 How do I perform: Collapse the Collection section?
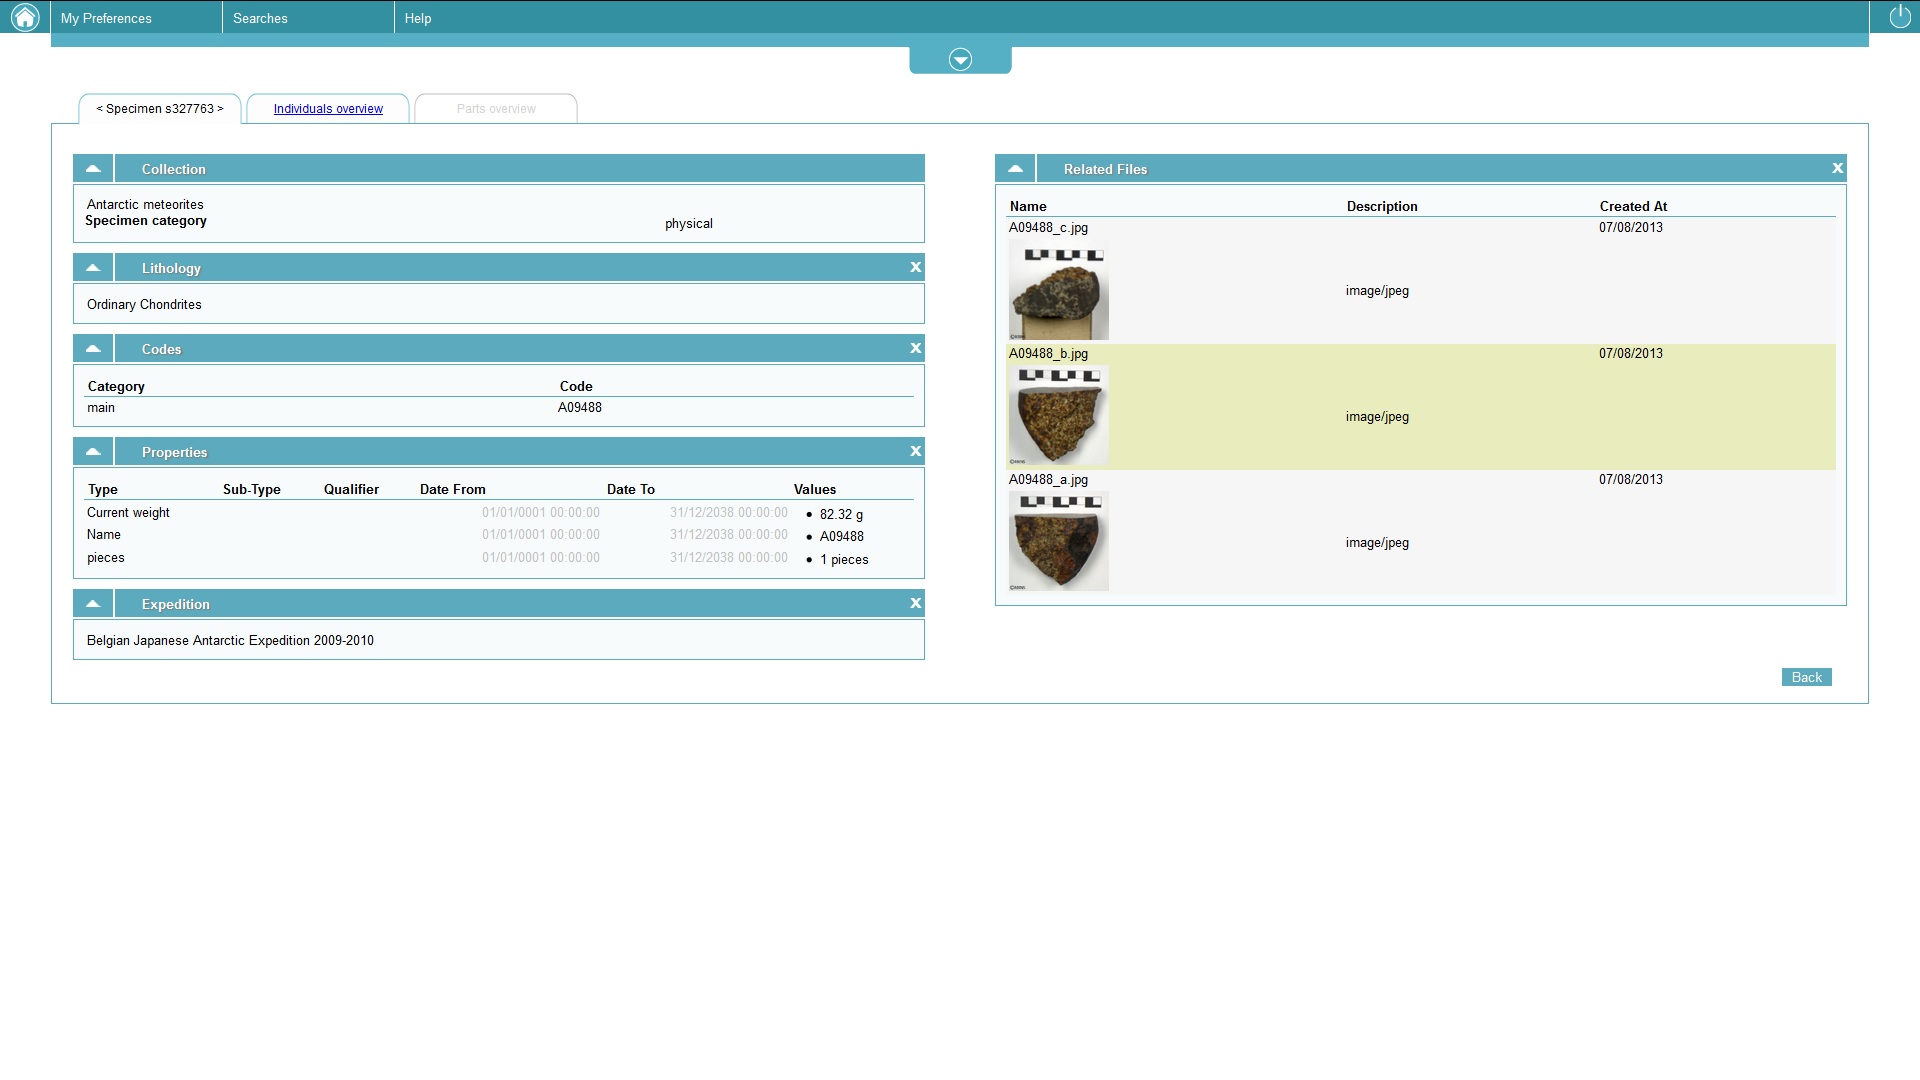point(93,168)
